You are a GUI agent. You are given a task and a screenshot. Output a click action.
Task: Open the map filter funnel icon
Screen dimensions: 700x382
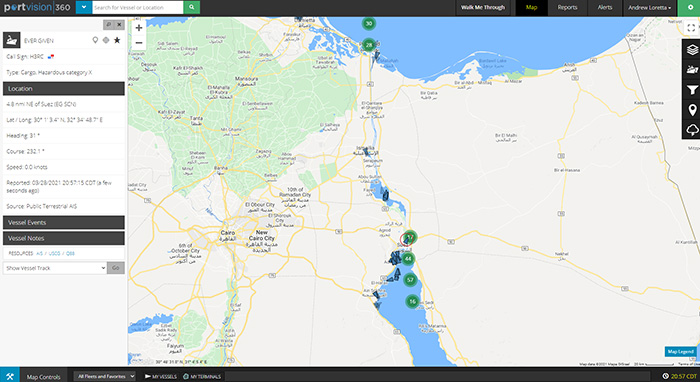coord(692,90)
